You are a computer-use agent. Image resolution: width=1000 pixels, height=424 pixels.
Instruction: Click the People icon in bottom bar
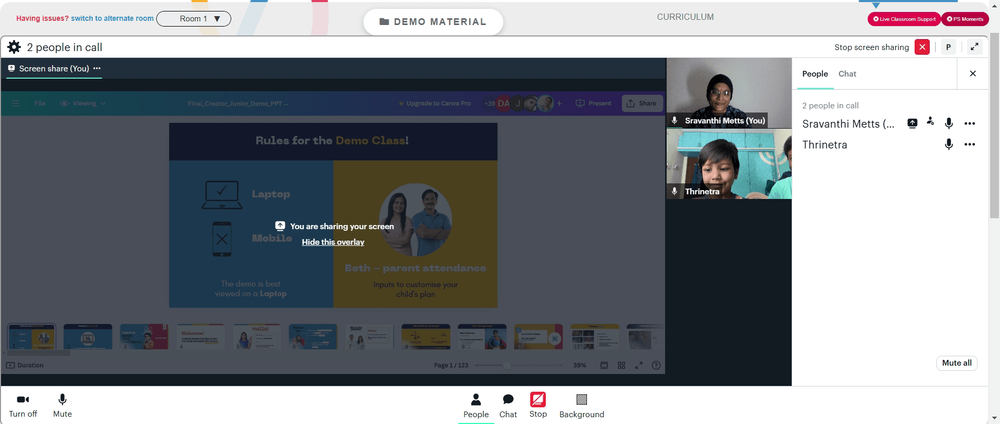(476, 406)
